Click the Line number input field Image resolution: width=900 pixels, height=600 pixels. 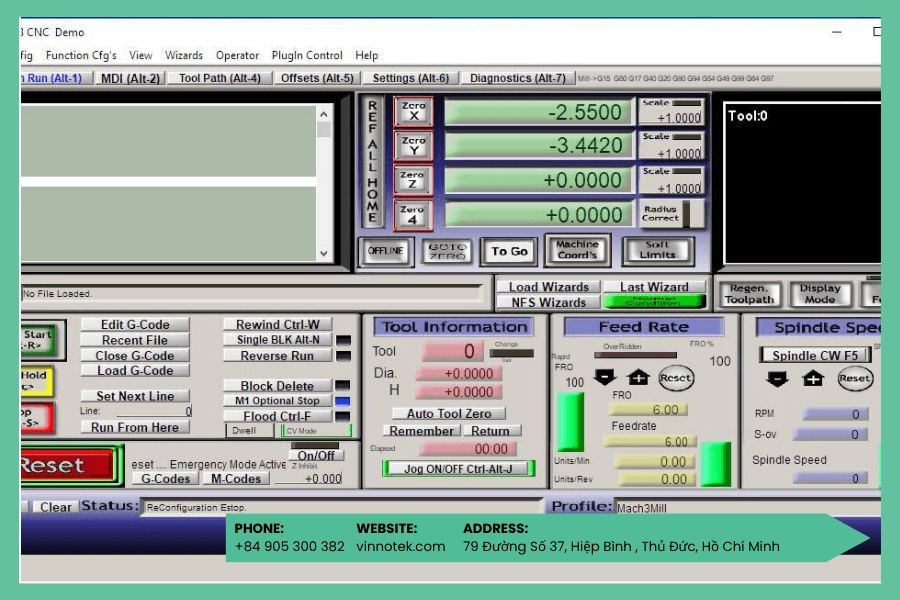coord(154,411)
